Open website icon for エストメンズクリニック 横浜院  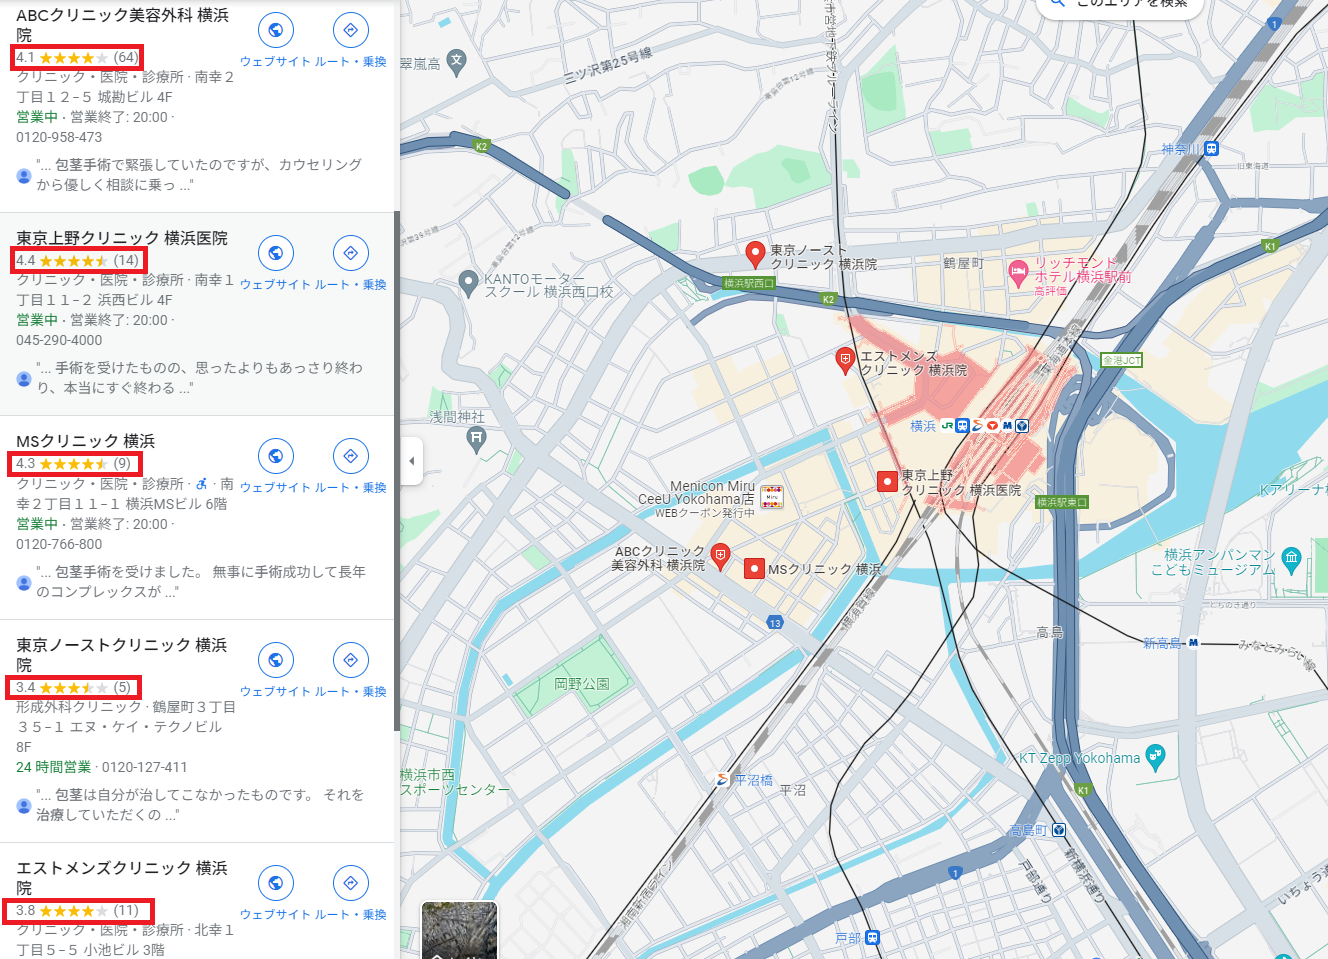point(276,883)
